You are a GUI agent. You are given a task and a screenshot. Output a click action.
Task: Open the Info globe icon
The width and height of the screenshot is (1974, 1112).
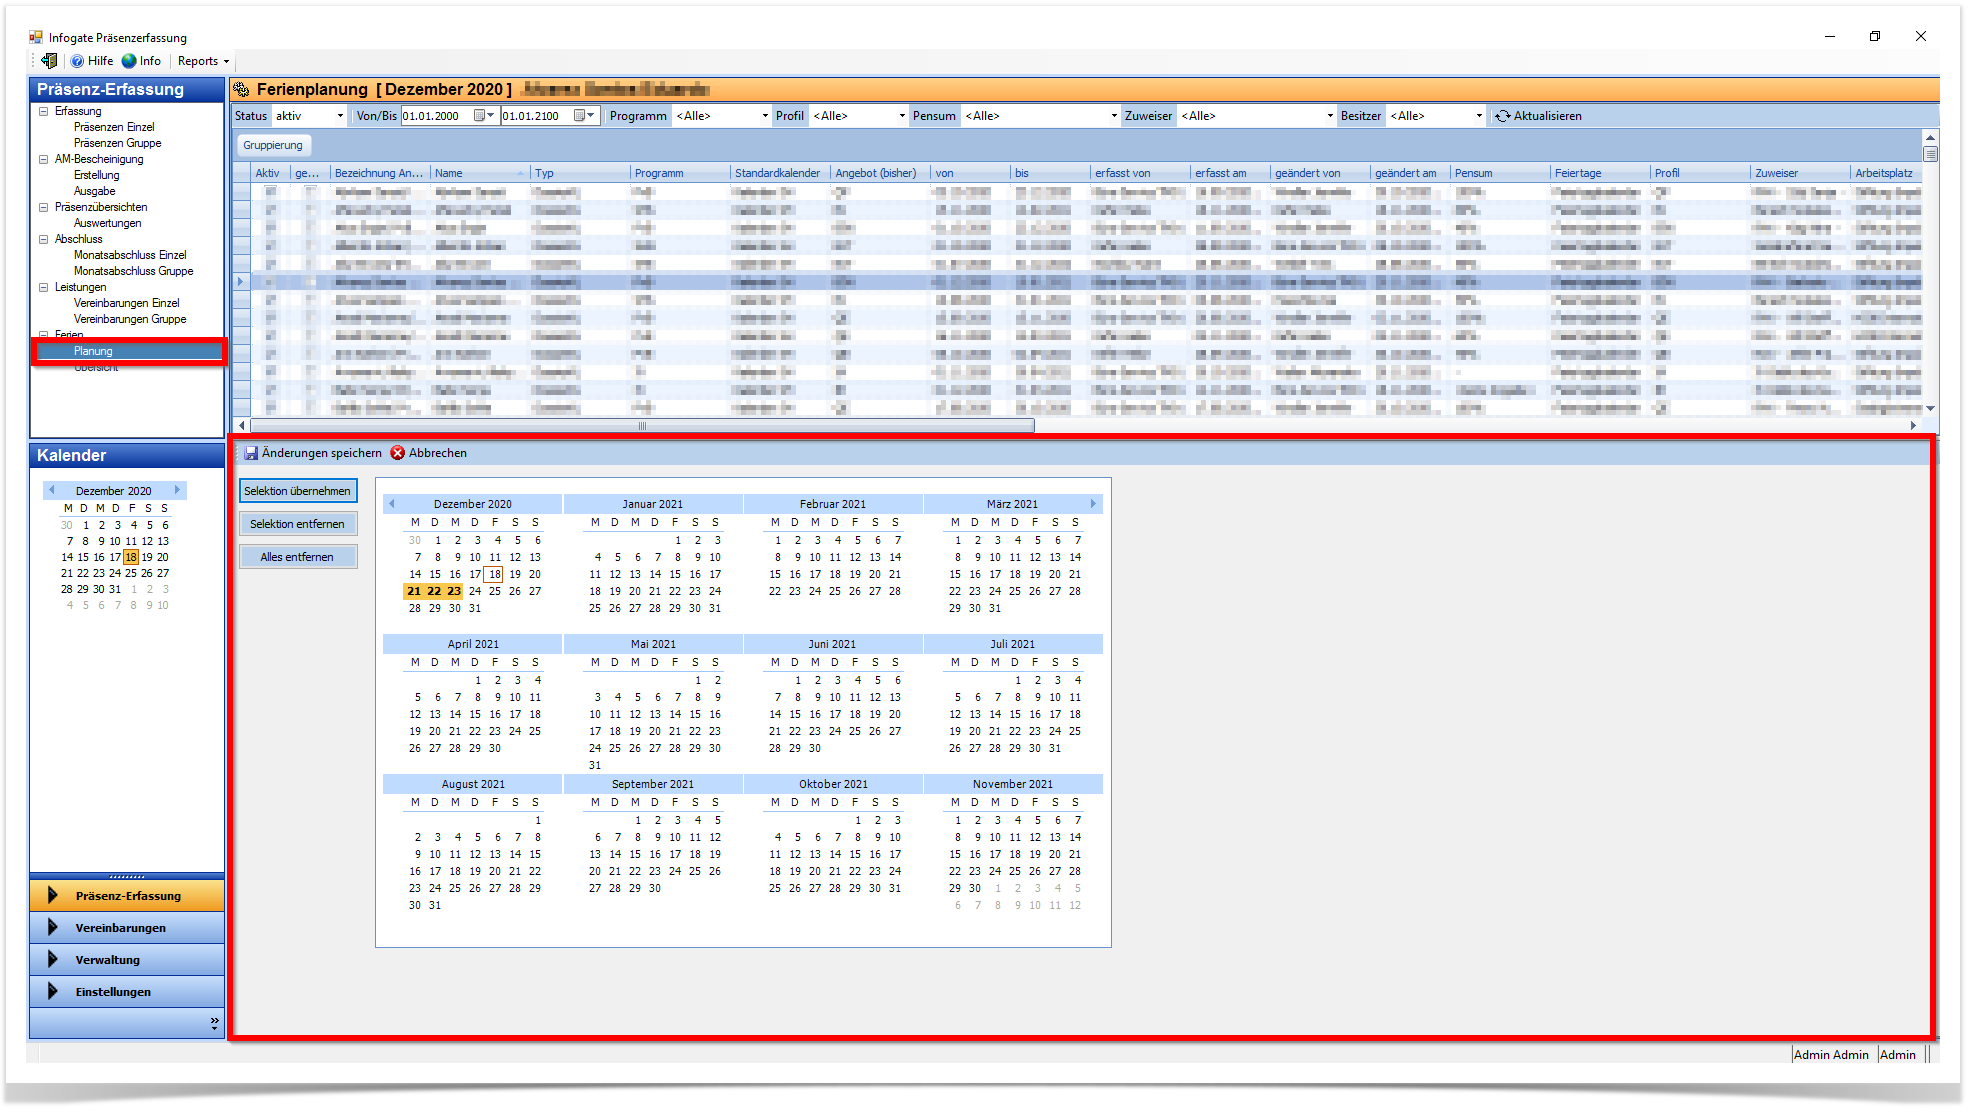(x=129, y=61)
